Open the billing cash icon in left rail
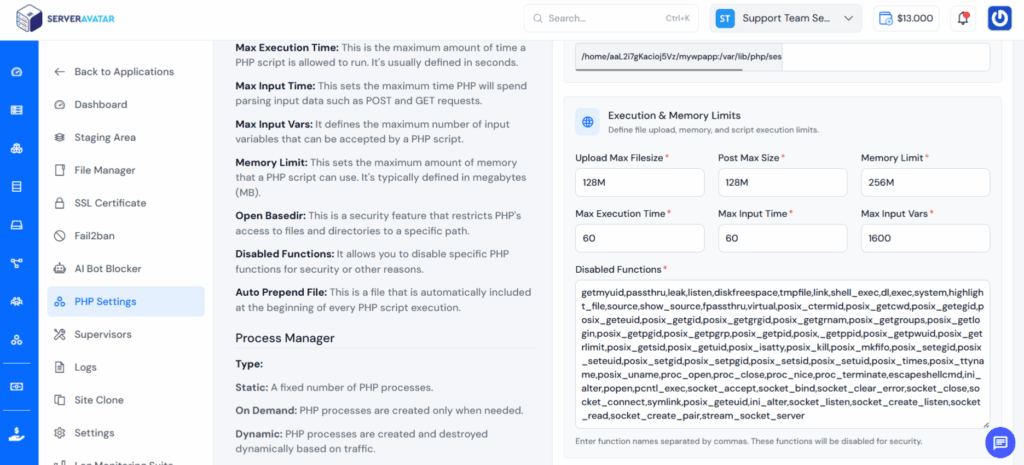1024x465 pixels. click(17, 387)
